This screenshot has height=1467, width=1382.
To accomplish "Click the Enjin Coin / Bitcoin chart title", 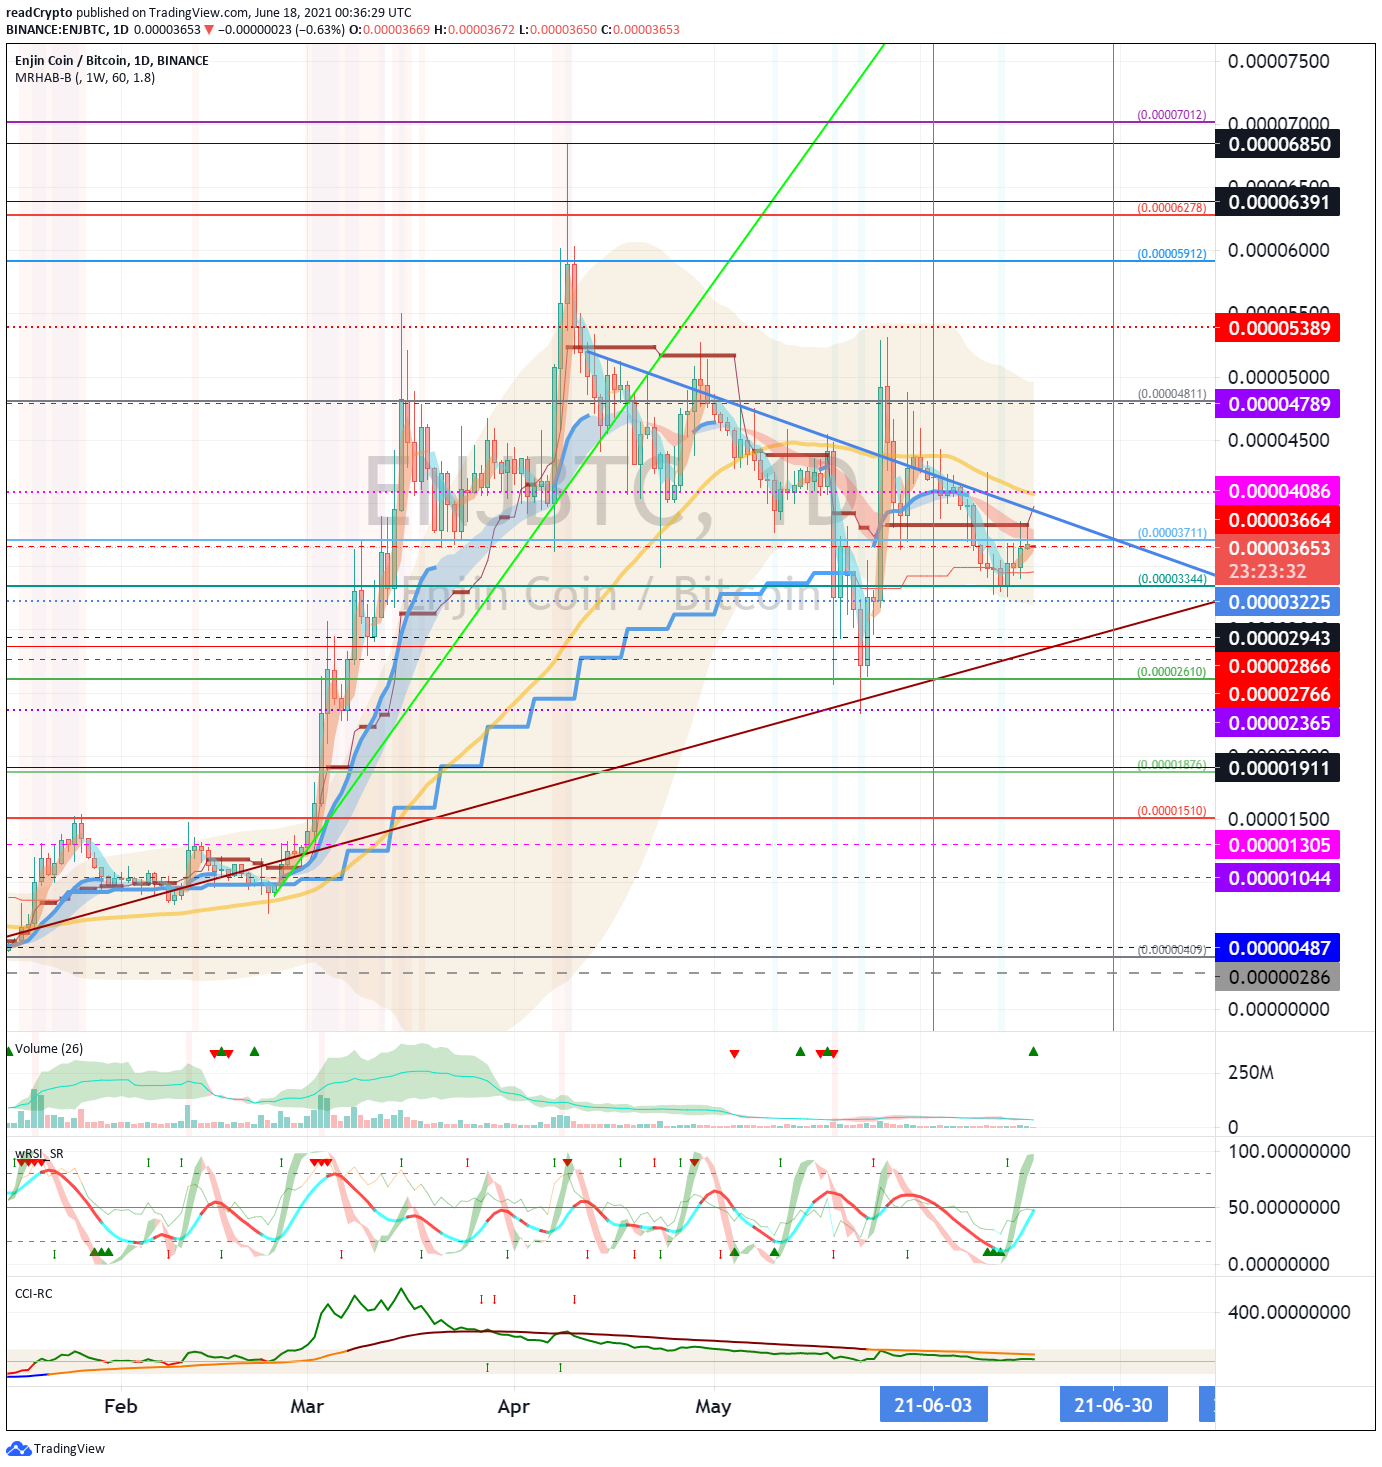I will (112, 60).
